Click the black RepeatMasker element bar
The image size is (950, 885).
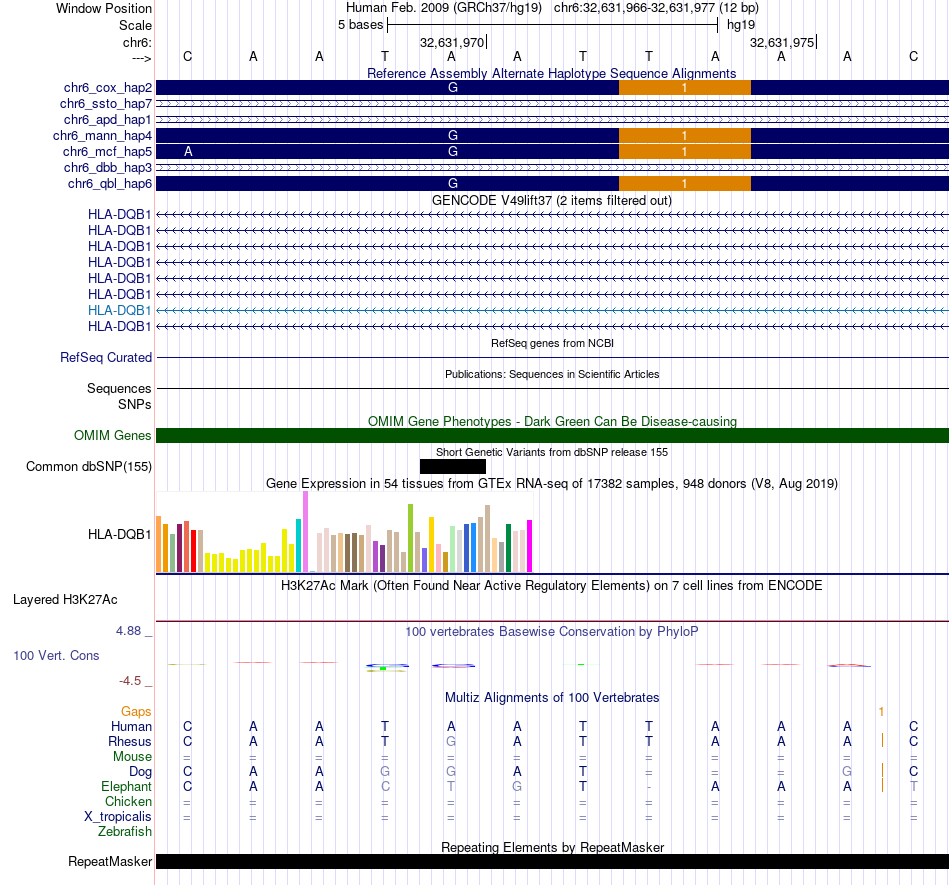click(x=552, y=861)
